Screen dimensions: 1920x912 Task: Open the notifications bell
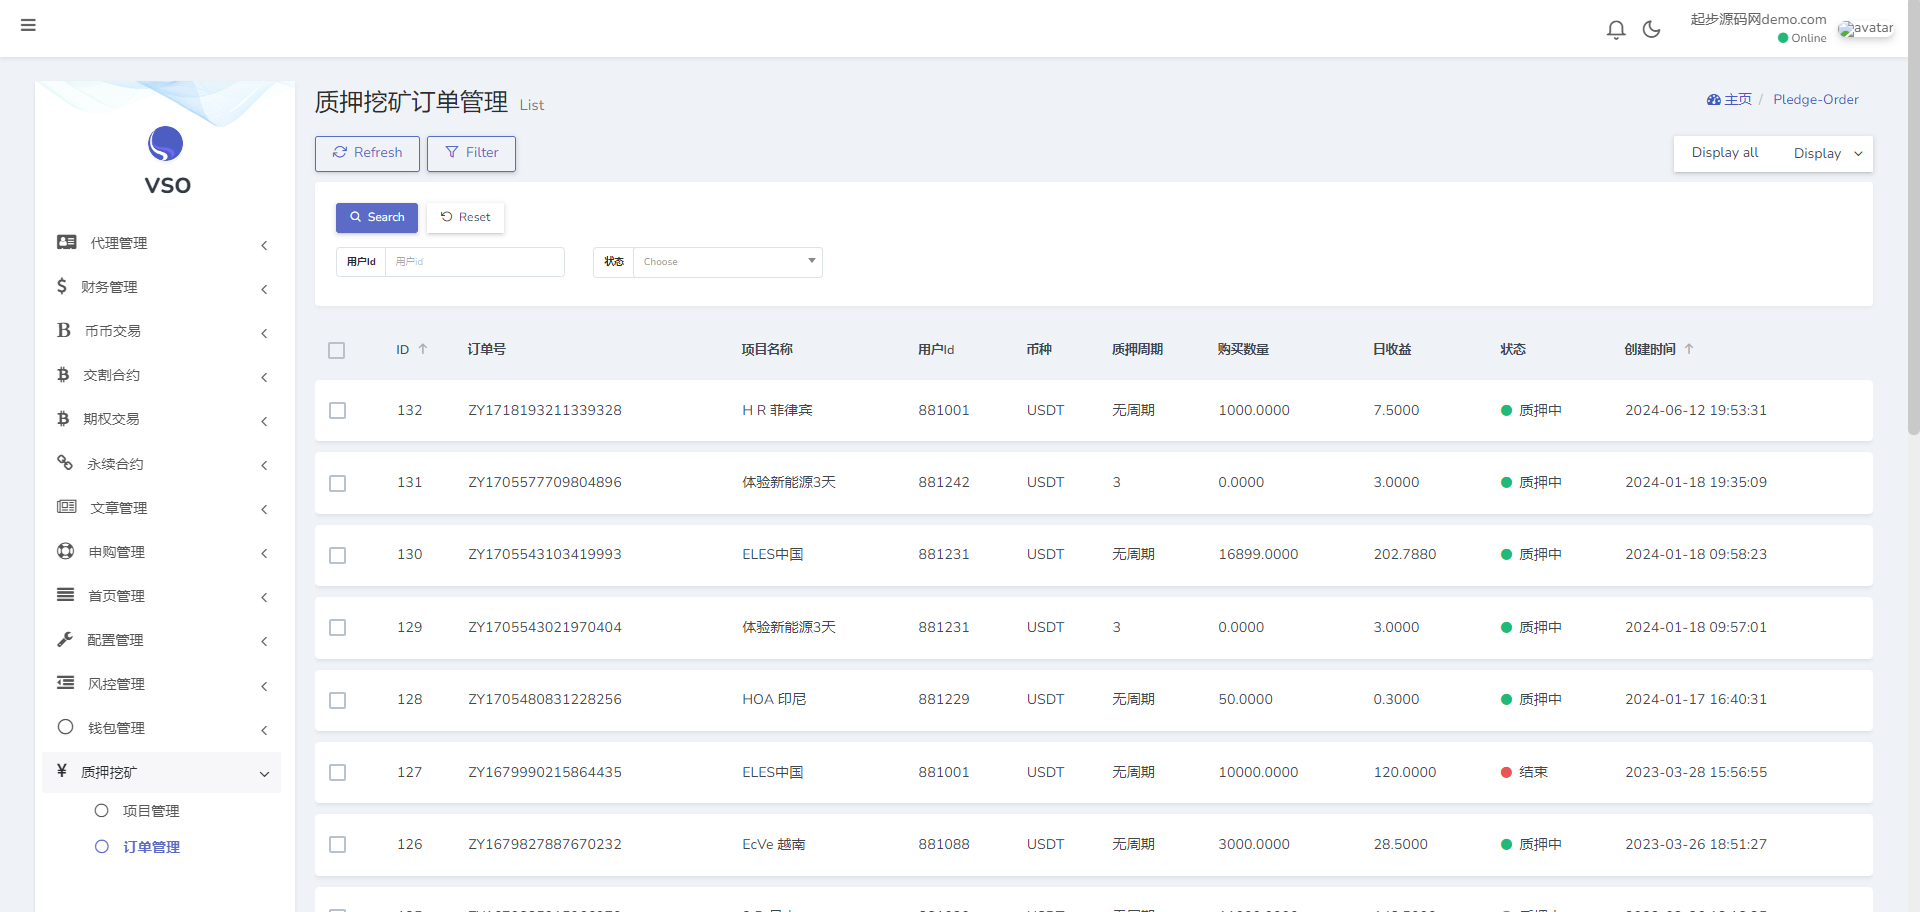[1615, 30]
